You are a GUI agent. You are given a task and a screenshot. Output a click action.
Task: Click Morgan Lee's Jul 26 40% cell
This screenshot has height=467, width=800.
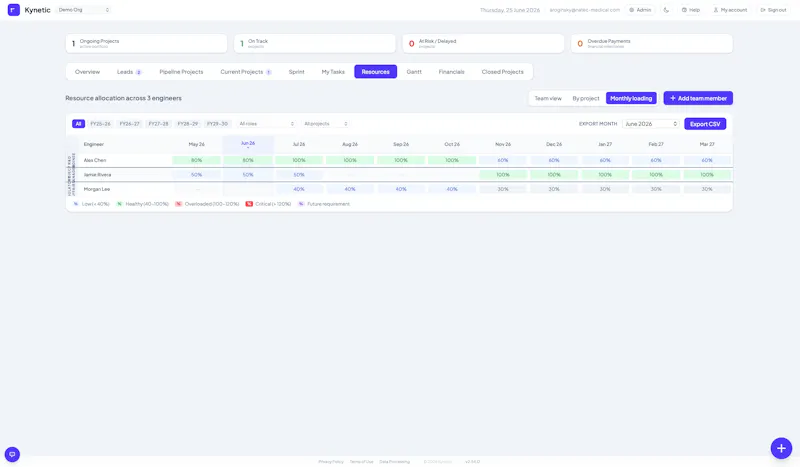[299, 189]
